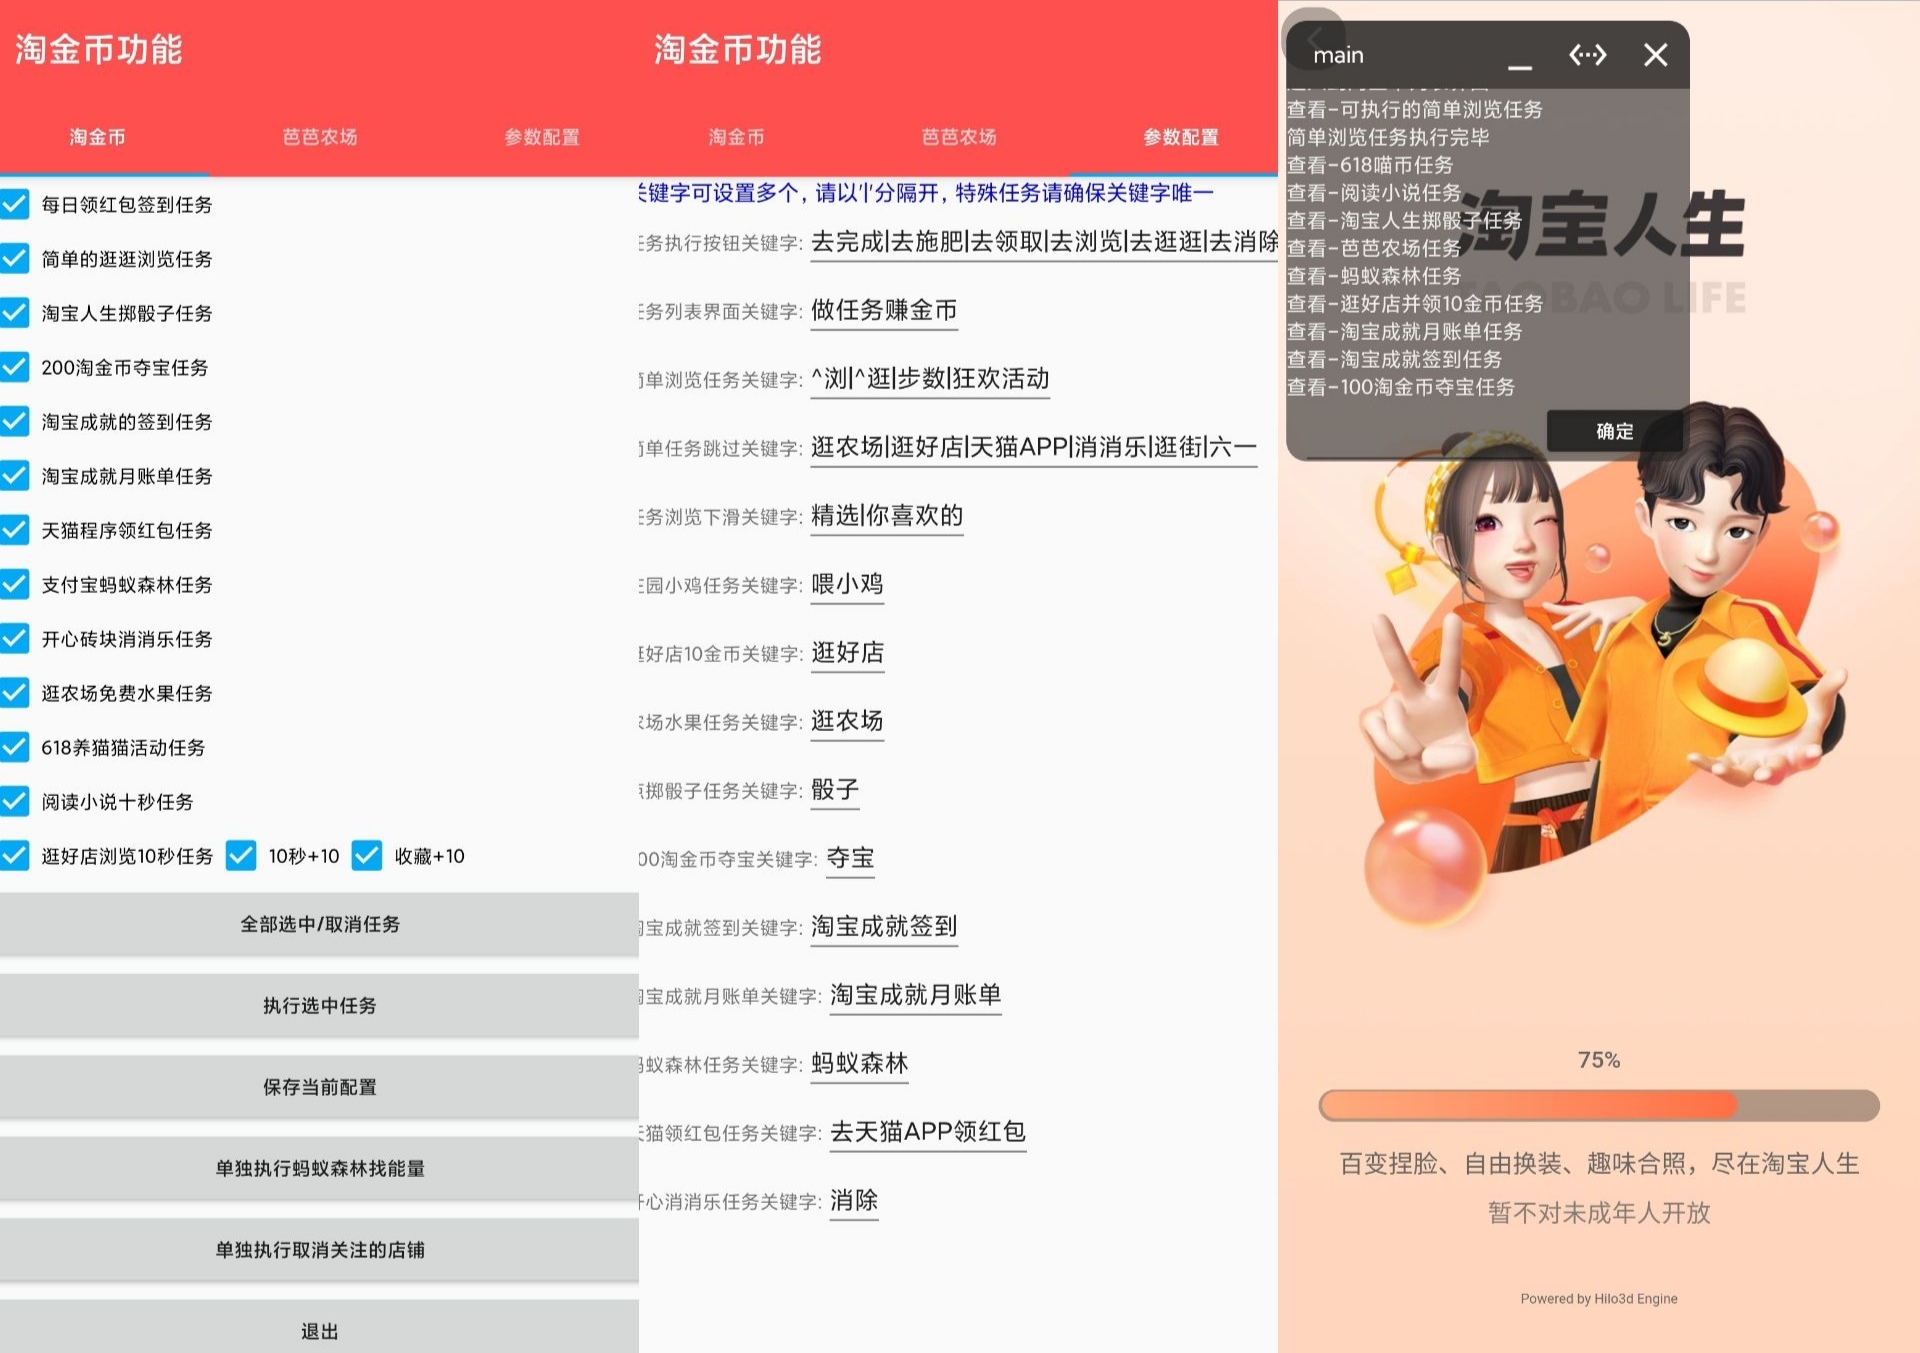Viewport: 1920px width, 1353px height.
Task: Click 全部选中/取消任务 button
Action: point(319,924)
